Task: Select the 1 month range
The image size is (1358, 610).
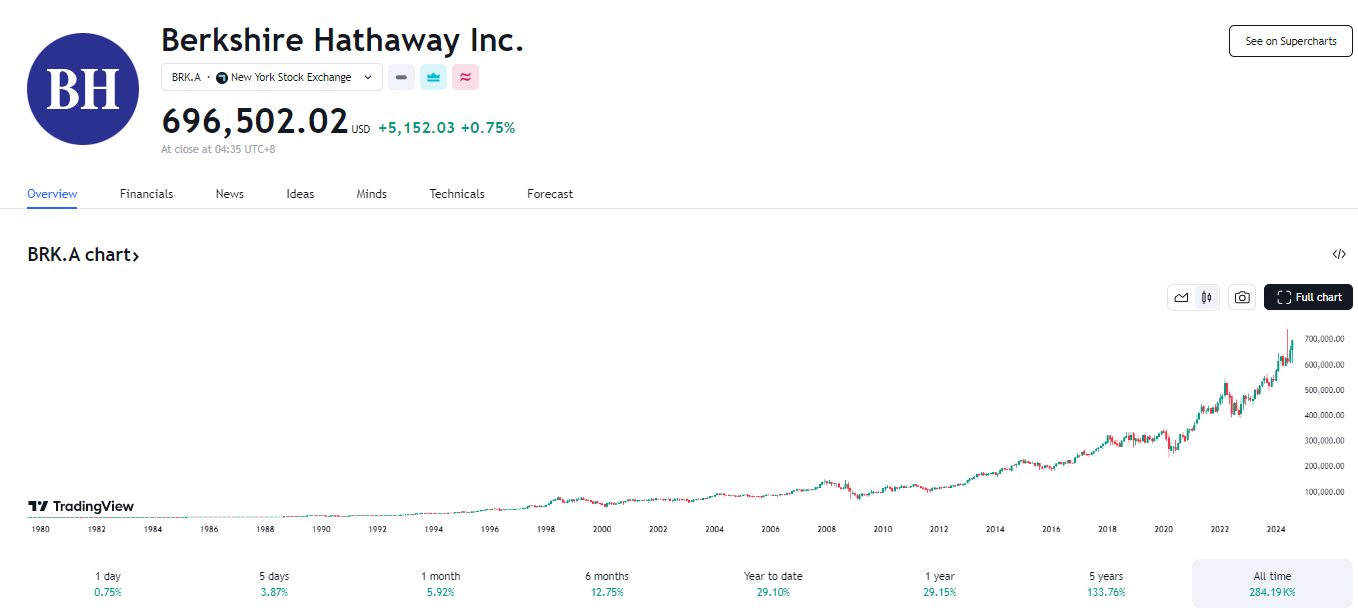Action: click(440, 584)
